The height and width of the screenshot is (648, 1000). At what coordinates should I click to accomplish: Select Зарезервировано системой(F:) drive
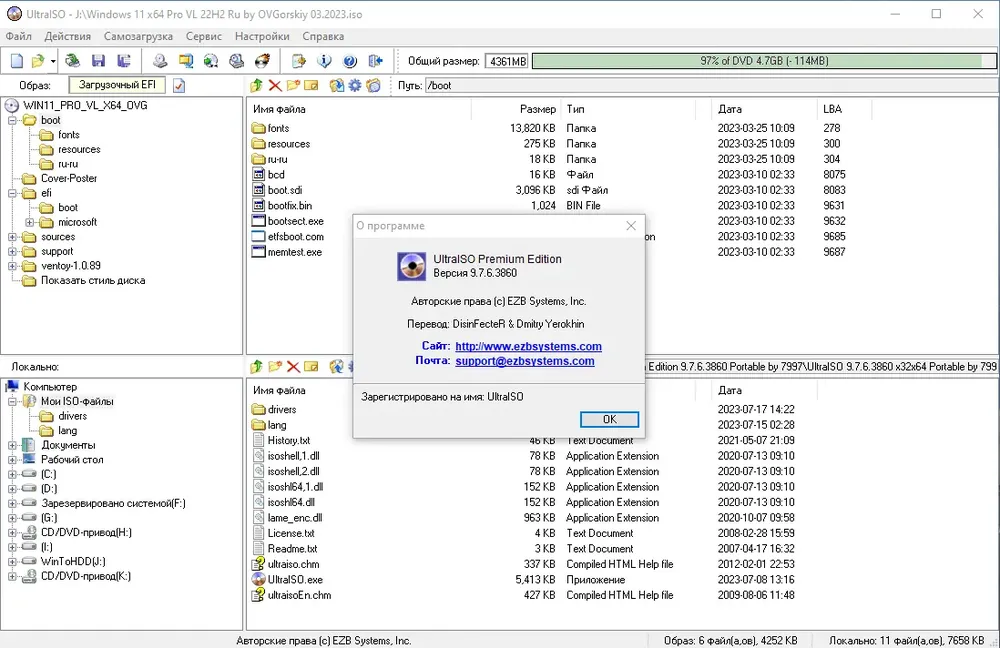click(113, 504)
